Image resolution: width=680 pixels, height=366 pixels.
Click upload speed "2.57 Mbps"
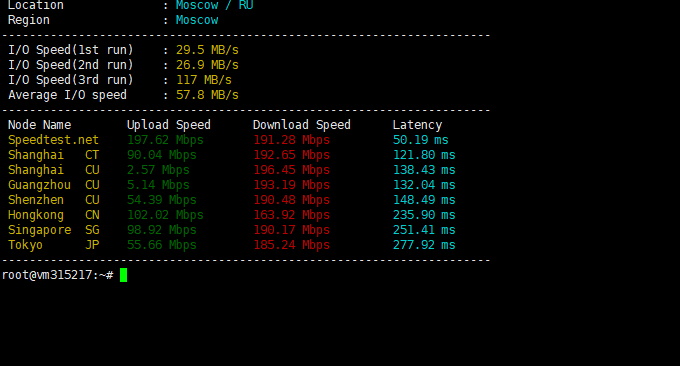[158, 170]
